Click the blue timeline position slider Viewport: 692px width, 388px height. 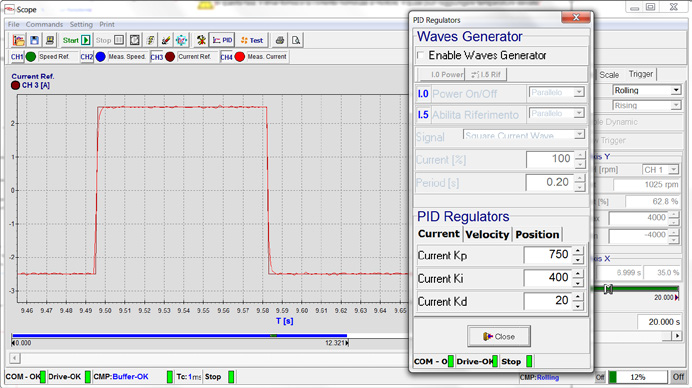tap(179, 336)
